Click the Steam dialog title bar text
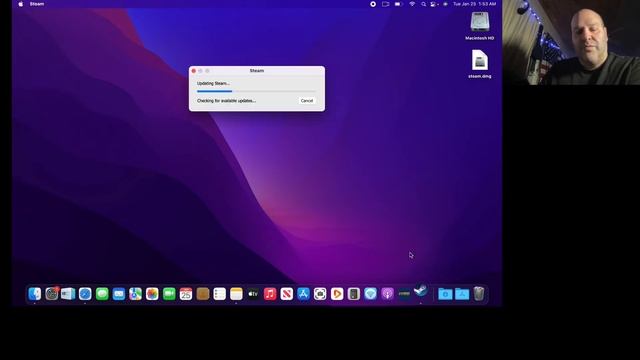Image resolution: width=640 pixels, height=360 pixels. pyautogui.click(x=257, y=71)
